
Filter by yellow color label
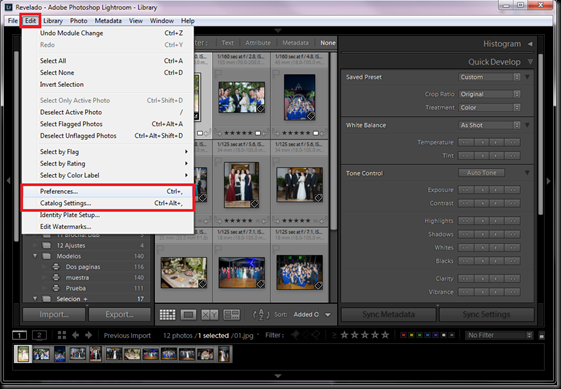pyautogui.click(x=411, y=335)
